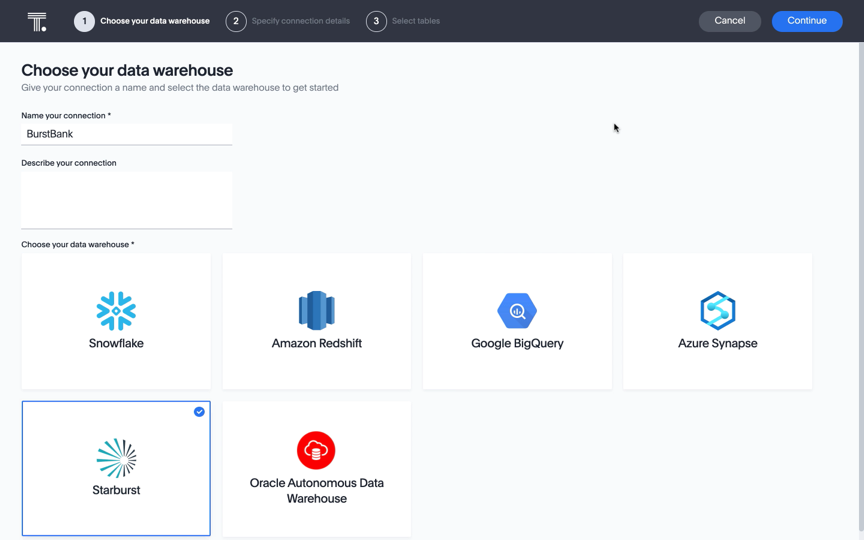Click the ThoughtSpot logo in header
This screenshot has width=864, height=540.
click(x=37, y=21)
